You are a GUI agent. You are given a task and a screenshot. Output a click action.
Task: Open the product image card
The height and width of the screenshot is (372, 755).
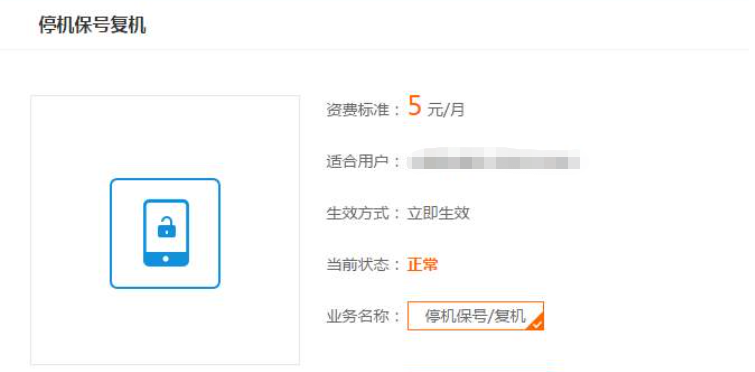pyautogui.click(x=165, y=230)
